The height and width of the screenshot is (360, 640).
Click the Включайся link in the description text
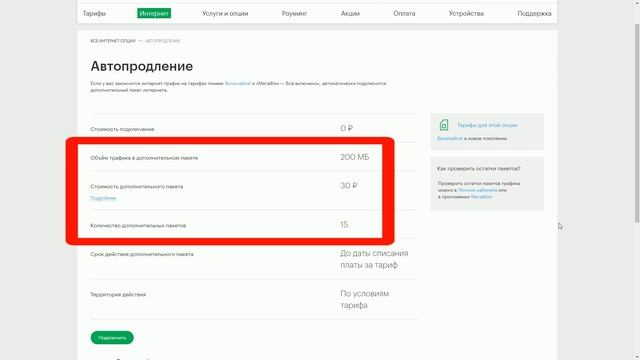tap(238, 83)
